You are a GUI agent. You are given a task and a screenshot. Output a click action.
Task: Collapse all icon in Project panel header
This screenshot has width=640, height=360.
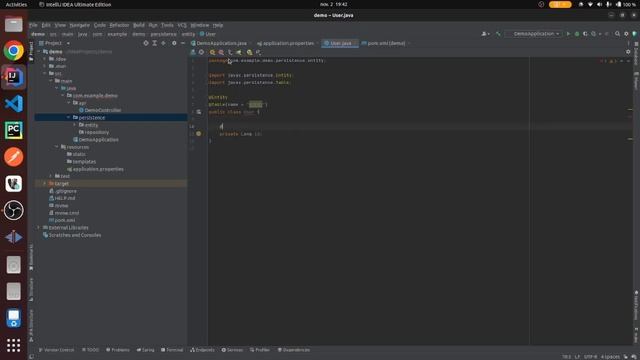click(x=163, y=43)
